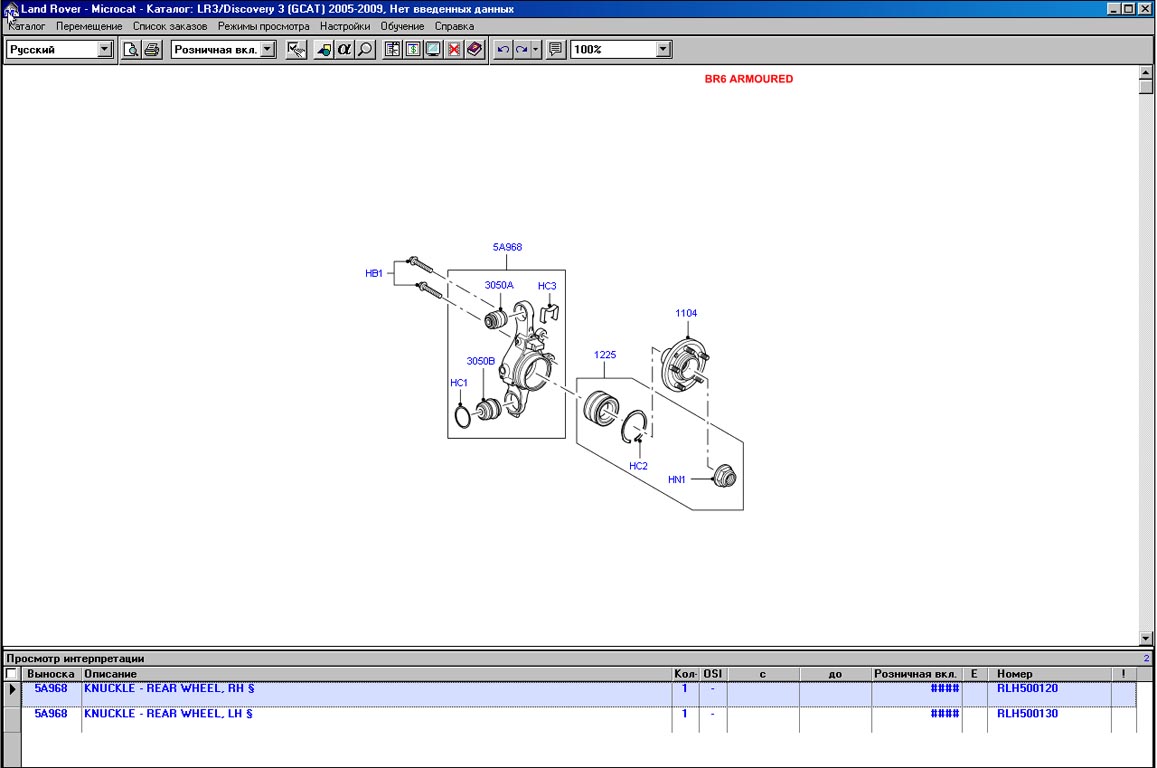Click the monitor screen toolbar icon
Image resolution: width=1157 pixels, height=768 pixels.
433,49
